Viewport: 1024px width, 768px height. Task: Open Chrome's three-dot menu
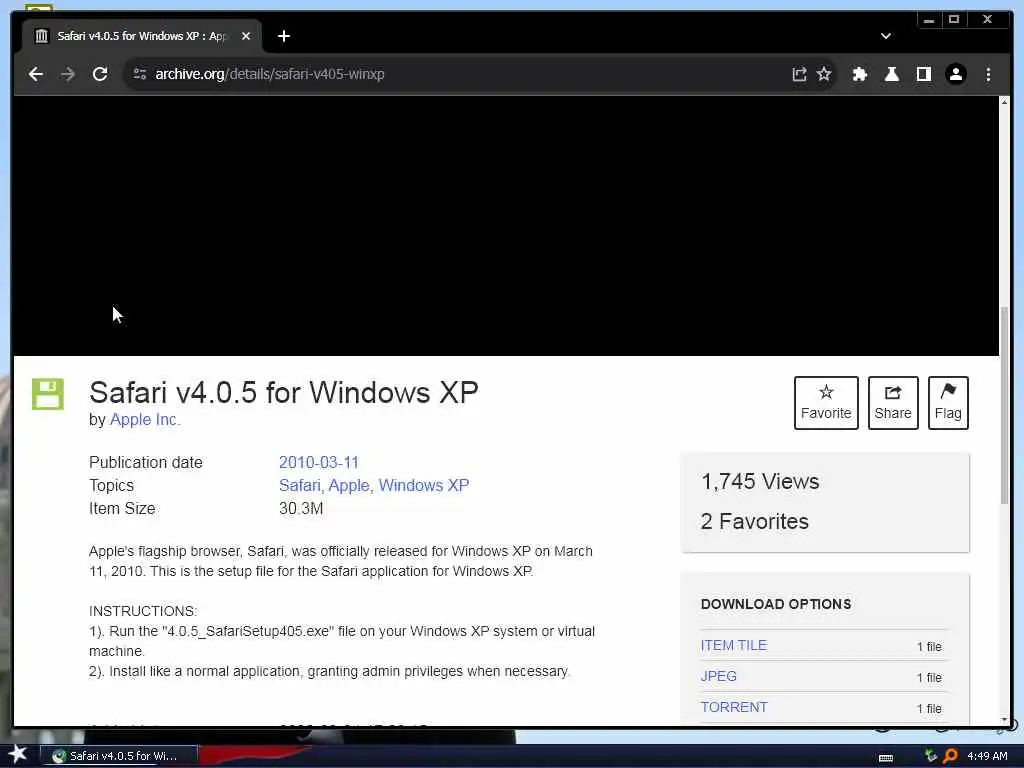click(988, 74)
